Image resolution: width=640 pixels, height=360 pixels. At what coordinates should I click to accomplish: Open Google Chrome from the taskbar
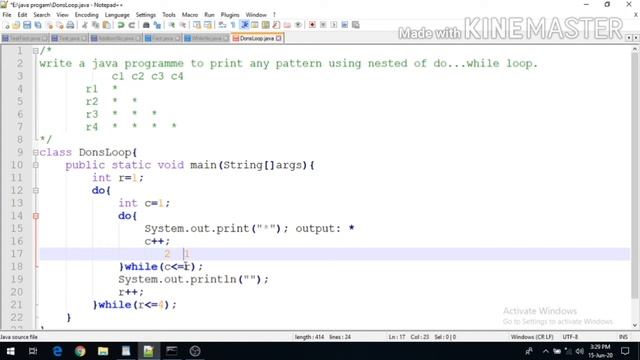coord(80,351)
